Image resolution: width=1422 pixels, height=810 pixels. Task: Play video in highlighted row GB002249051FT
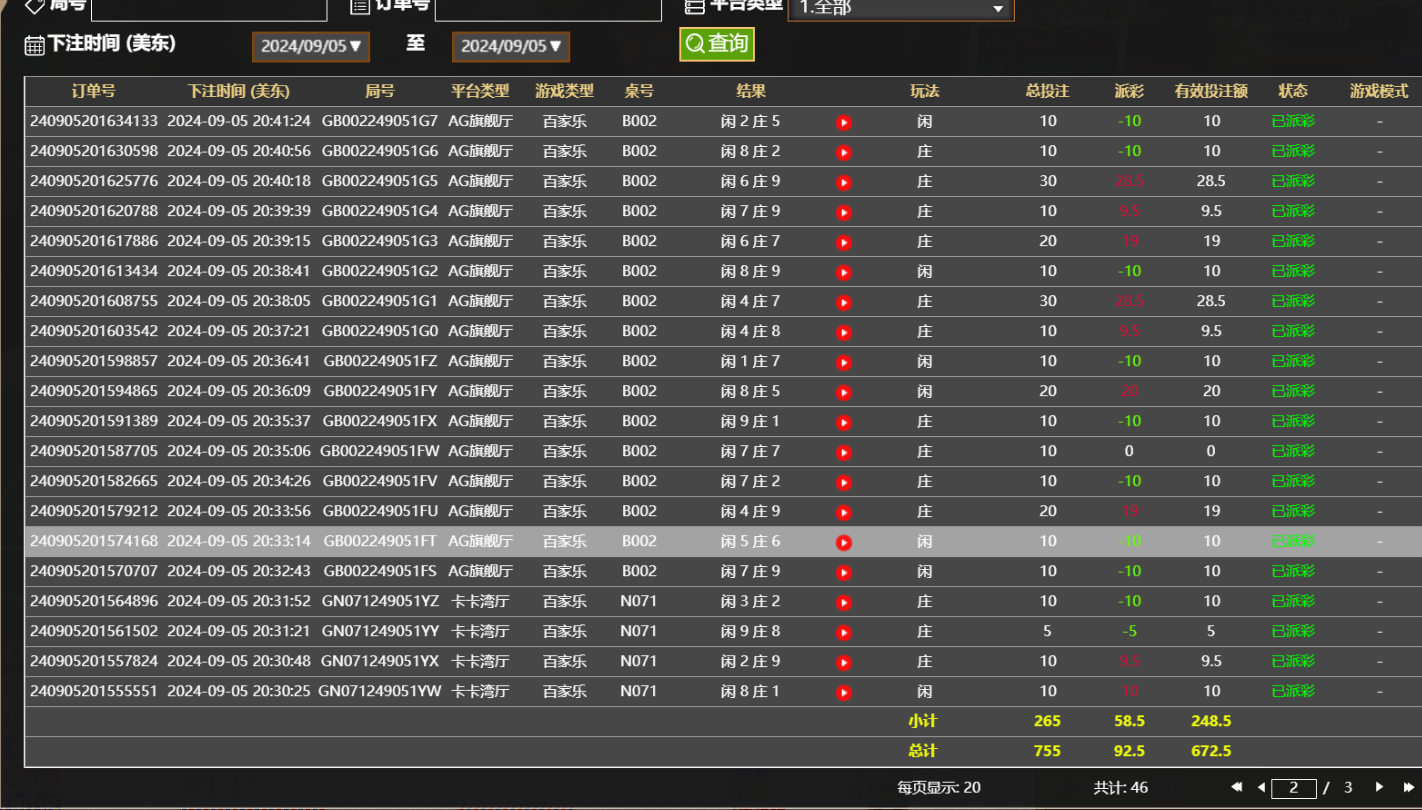[x=843, y=542]
